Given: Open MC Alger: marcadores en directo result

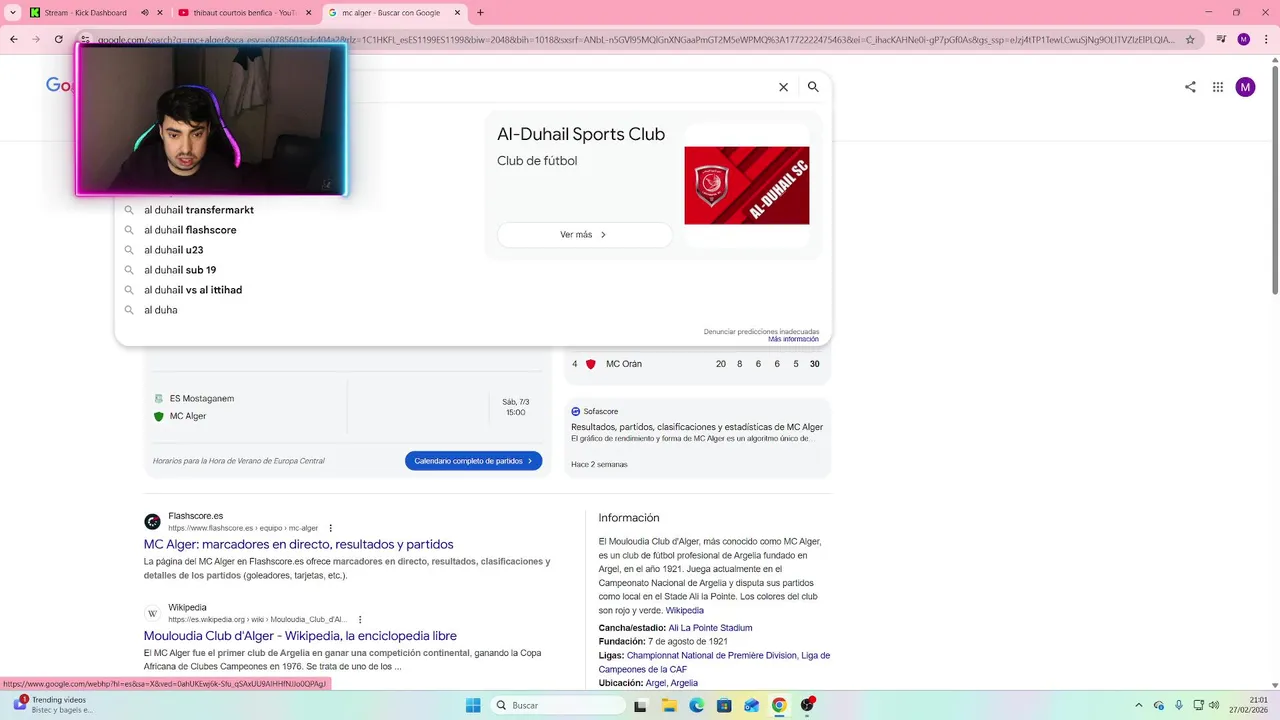Looking at the screenshot, I should click(x=298, y=544).
